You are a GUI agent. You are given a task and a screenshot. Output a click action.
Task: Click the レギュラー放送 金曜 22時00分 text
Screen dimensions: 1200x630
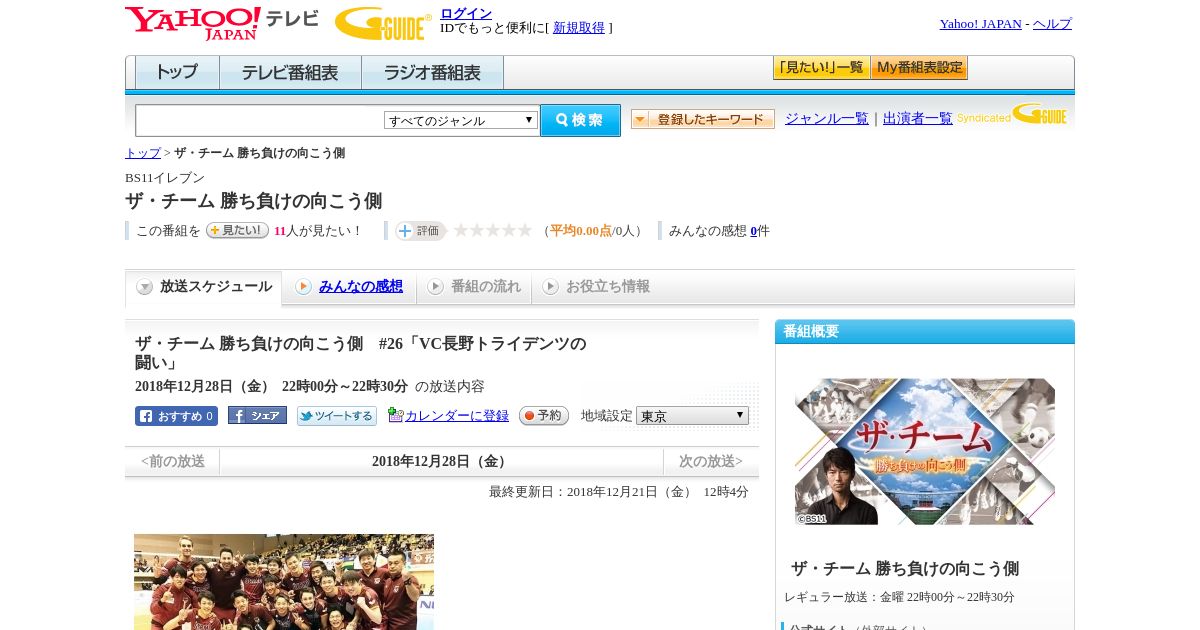tap(899, 597)
